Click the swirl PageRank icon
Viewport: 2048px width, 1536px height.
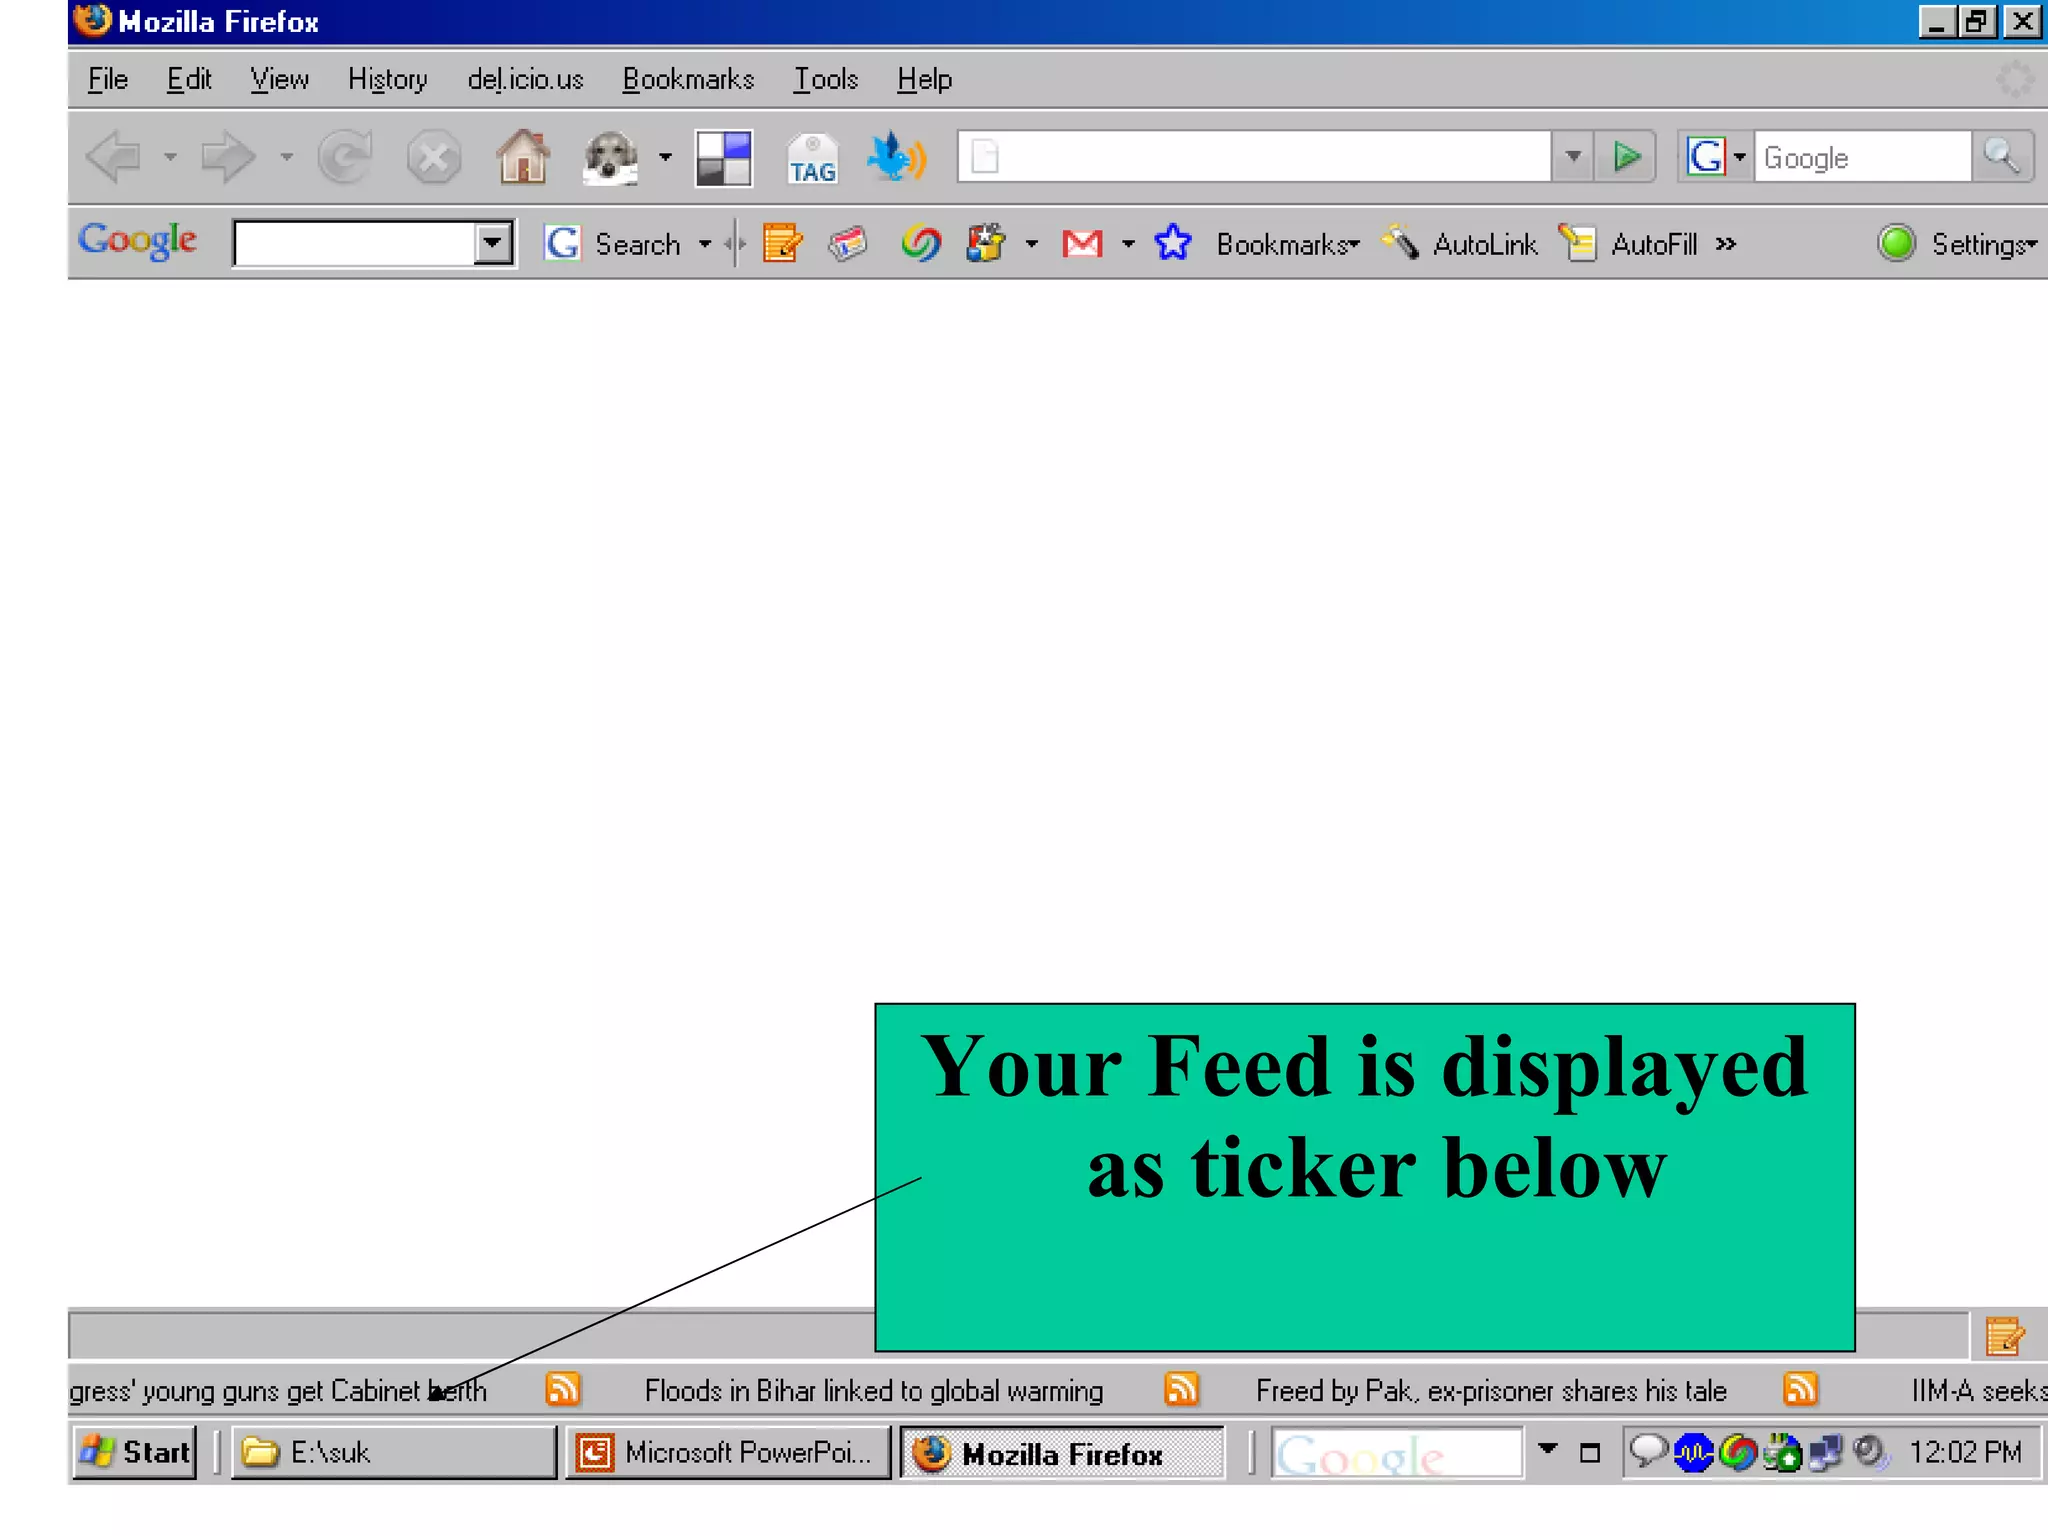pyautogui.click(x=921, y=243)
